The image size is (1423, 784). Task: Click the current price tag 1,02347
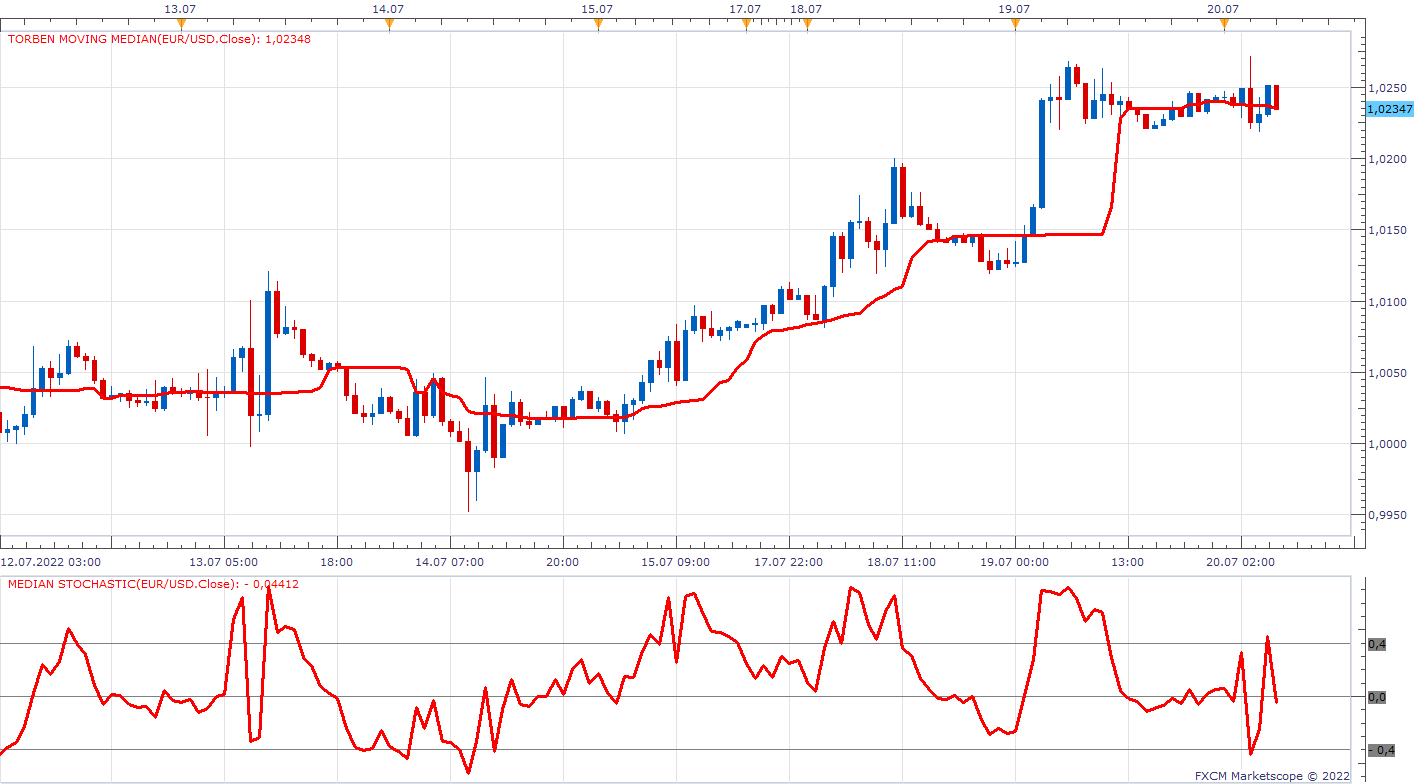[1388, 109]
